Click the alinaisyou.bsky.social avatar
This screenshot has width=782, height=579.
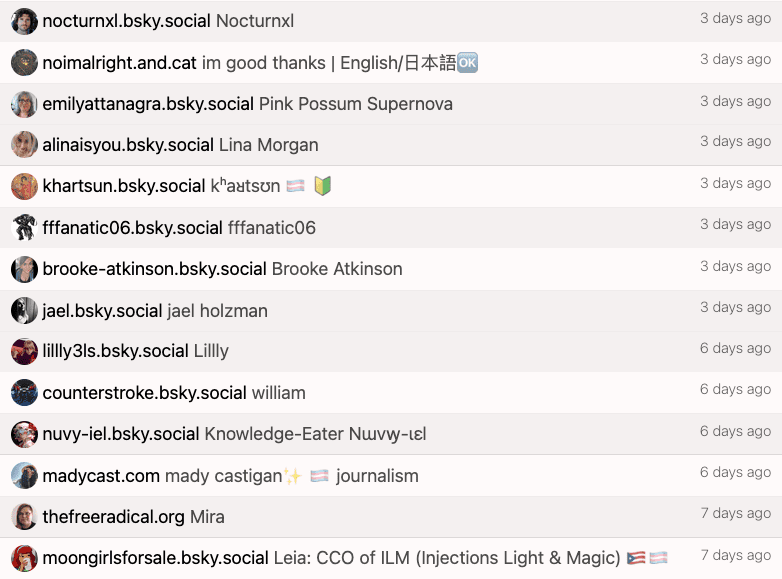click(24, 145)
